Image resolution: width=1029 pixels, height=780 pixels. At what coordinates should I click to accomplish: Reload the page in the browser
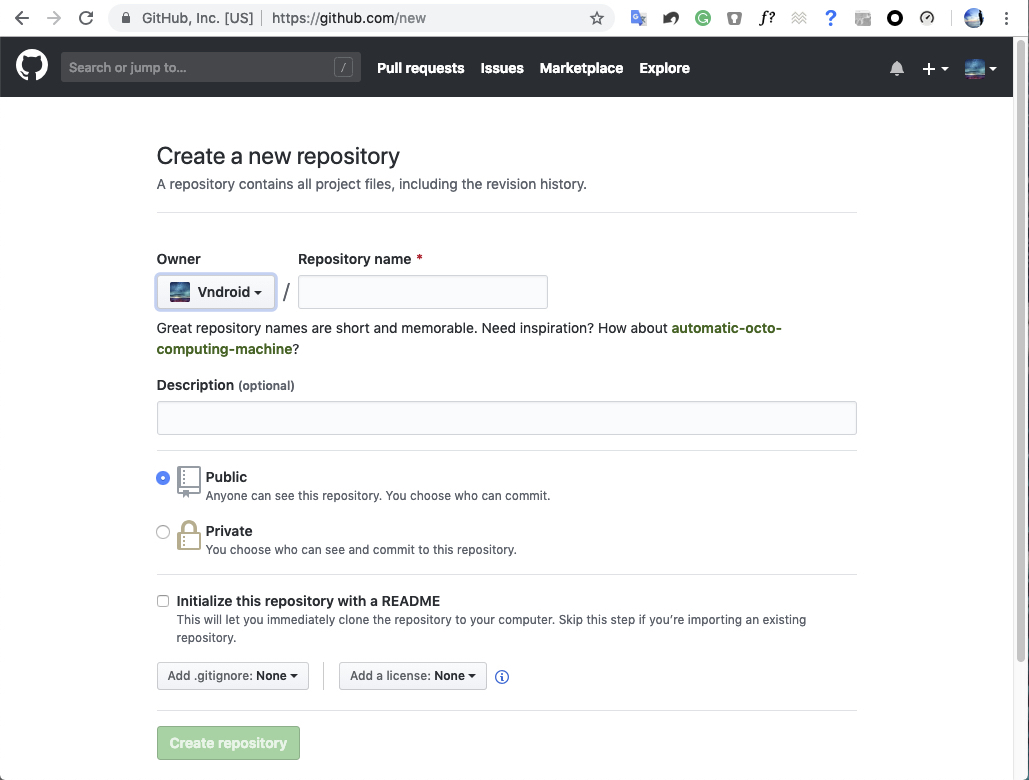click(x=86, y=18)
